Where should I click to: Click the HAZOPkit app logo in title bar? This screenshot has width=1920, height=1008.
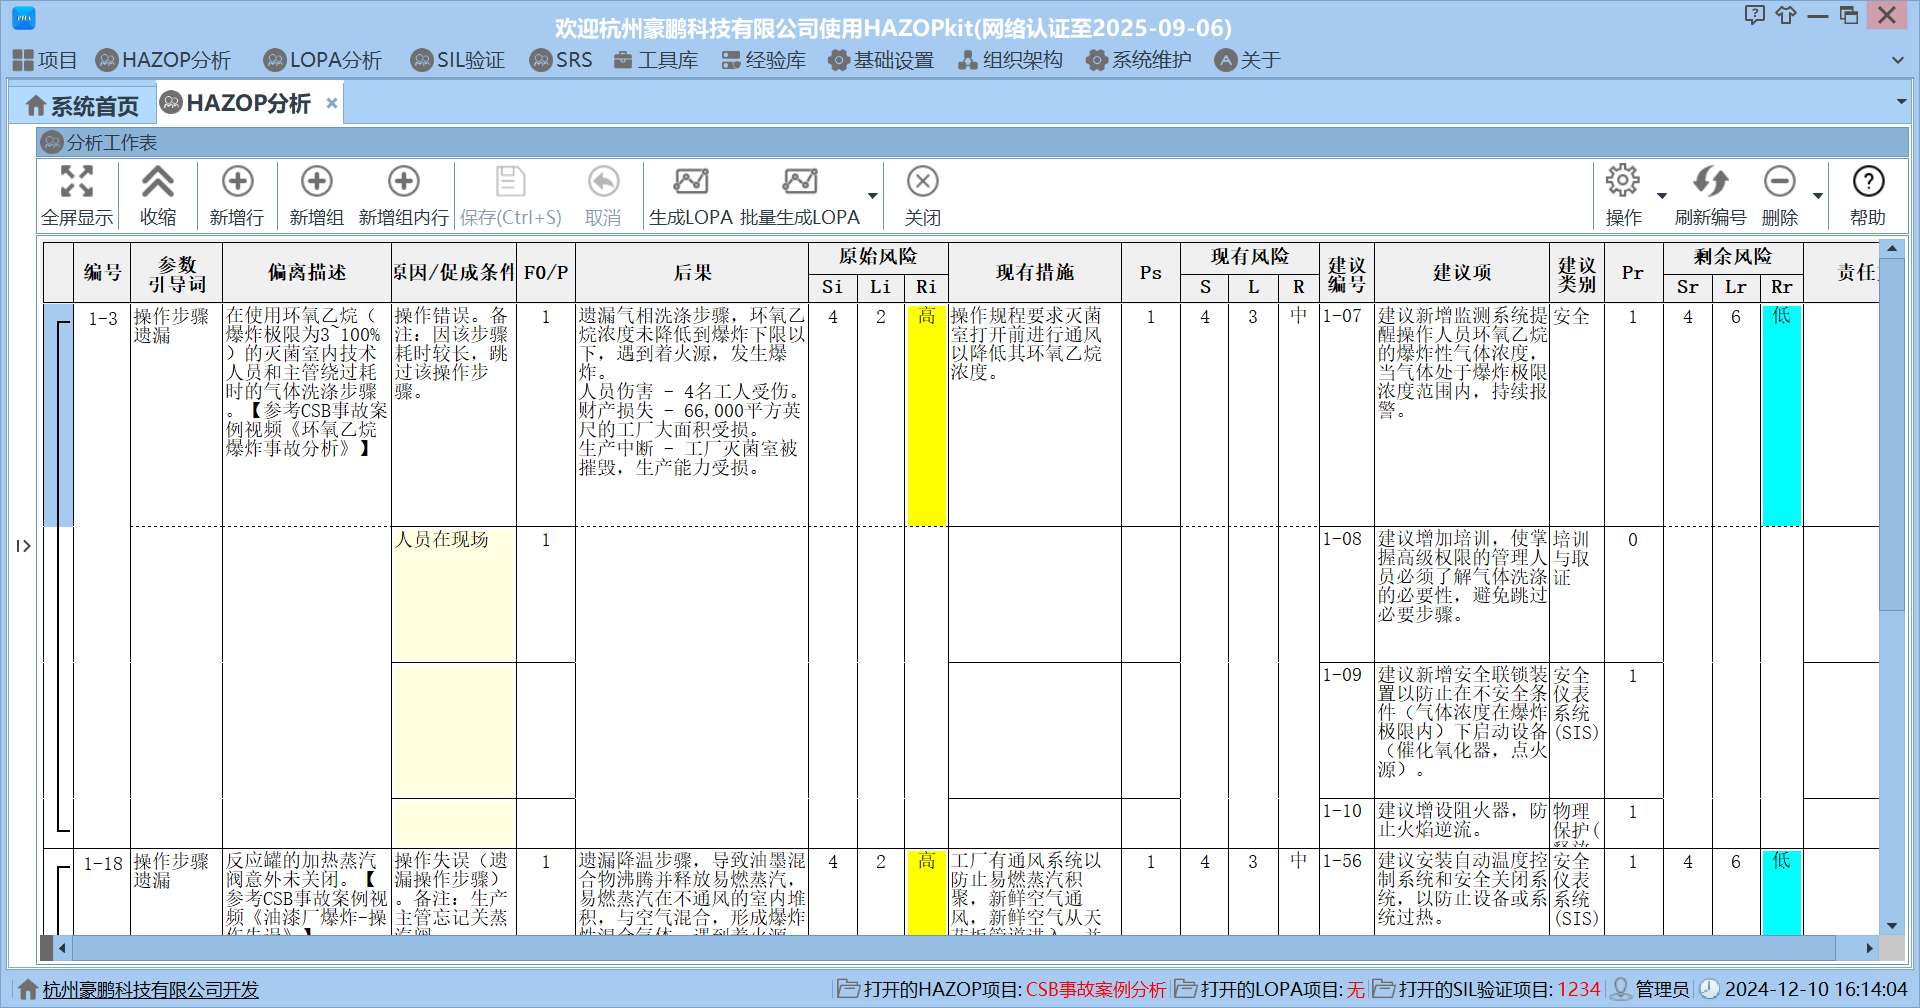[24, 17]
